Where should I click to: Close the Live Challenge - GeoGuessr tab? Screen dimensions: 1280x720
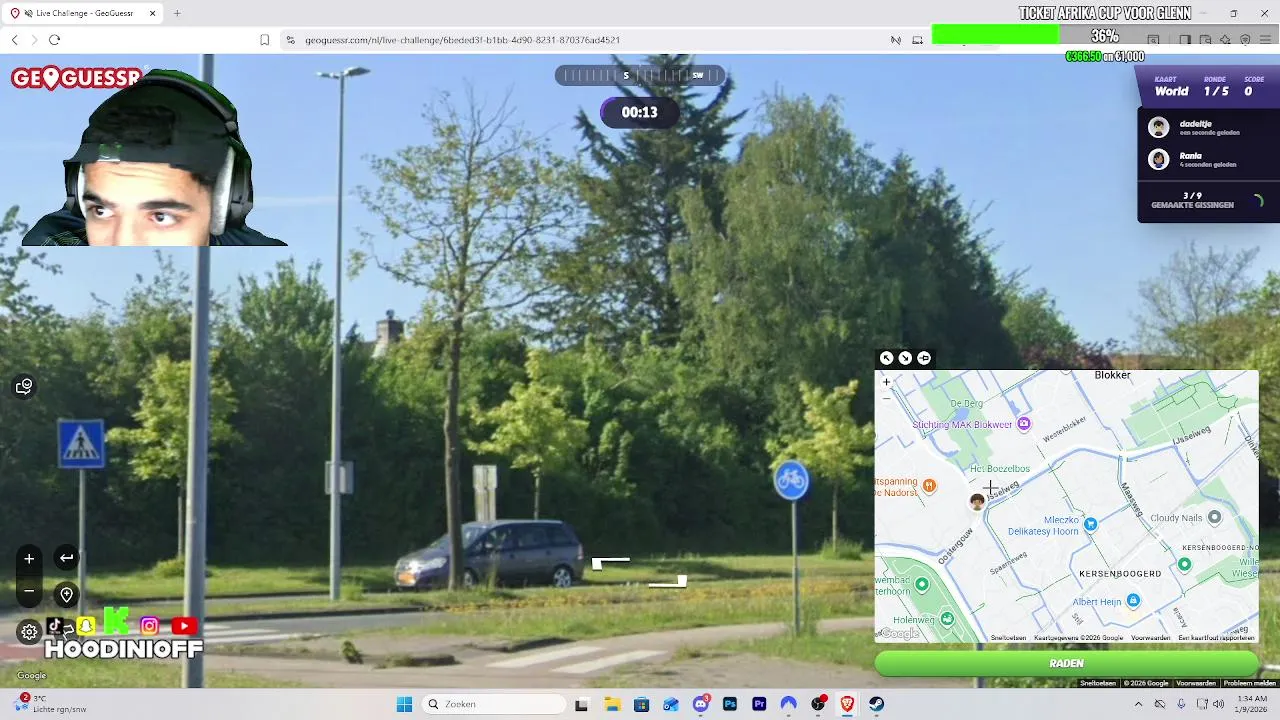click(x=152, y=13)
